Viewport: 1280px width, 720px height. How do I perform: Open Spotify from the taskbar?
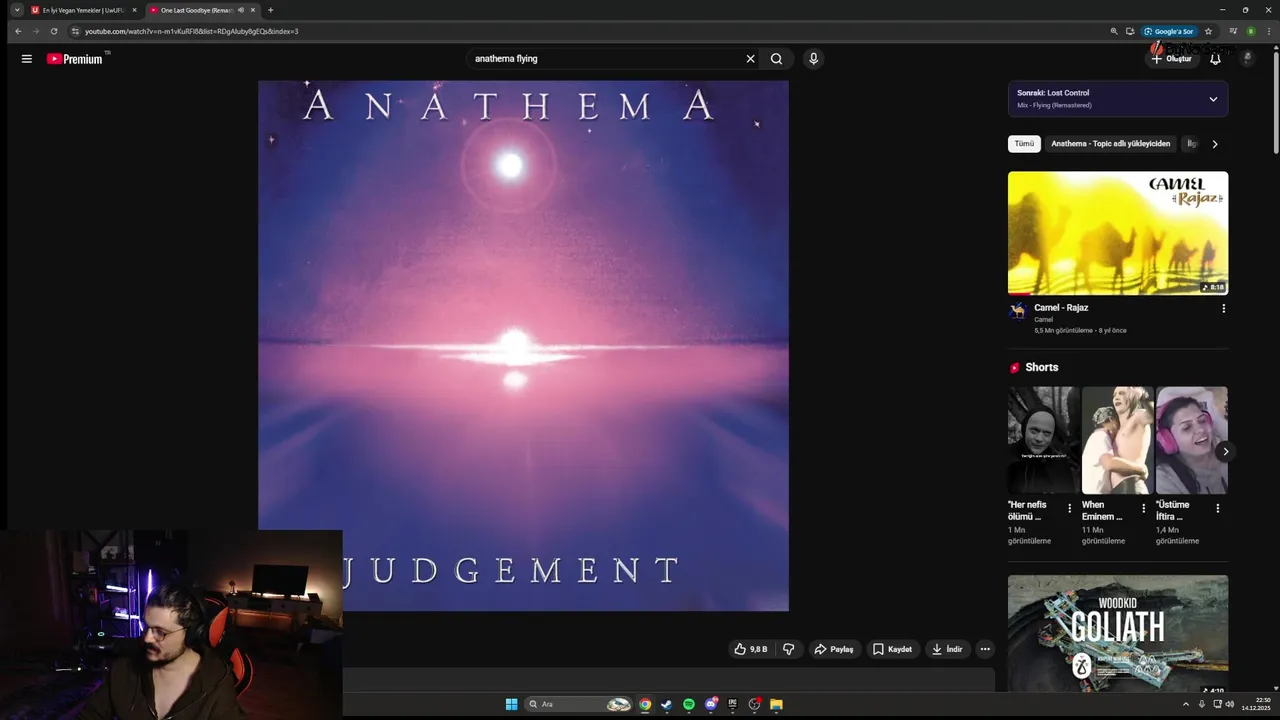point(688,704)
